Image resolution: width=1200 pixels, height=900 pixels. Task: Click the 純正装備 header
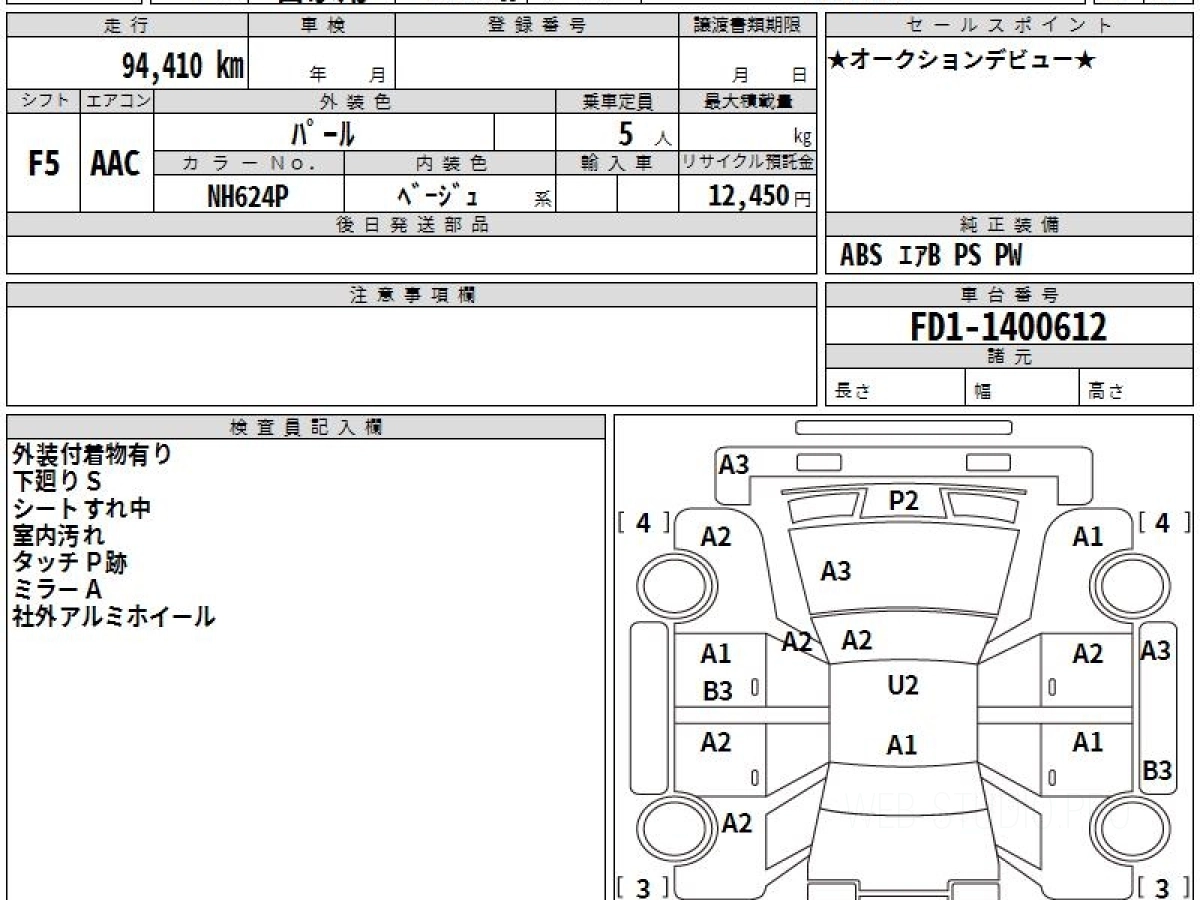coord(1010,225)
